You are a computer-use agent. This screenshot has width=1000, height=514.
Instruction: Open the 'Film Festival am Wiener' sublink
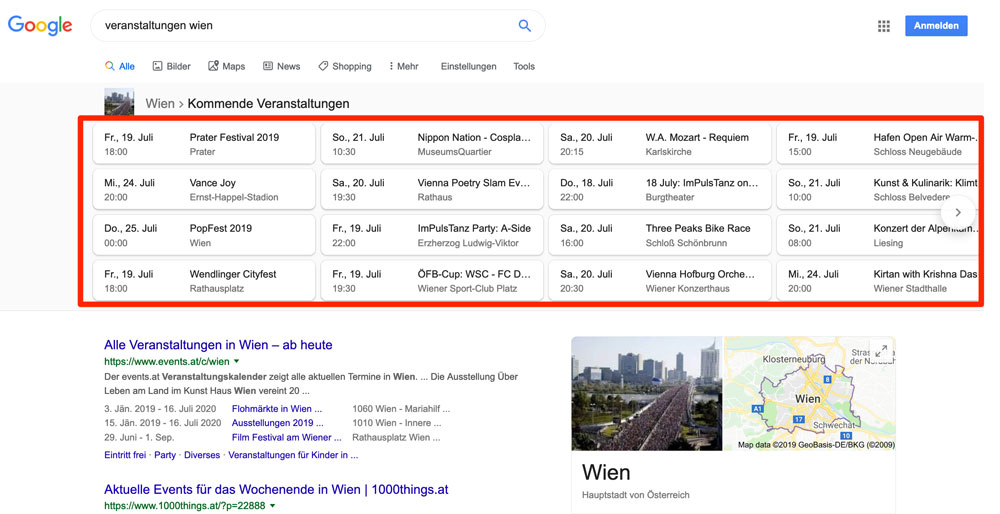286,437
